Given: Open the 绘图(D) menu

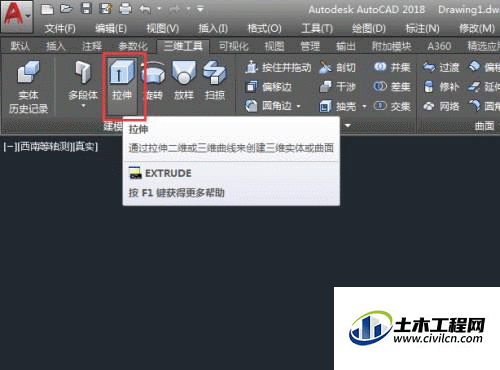Looking at the screenshot, I should (x=369, y=29).
